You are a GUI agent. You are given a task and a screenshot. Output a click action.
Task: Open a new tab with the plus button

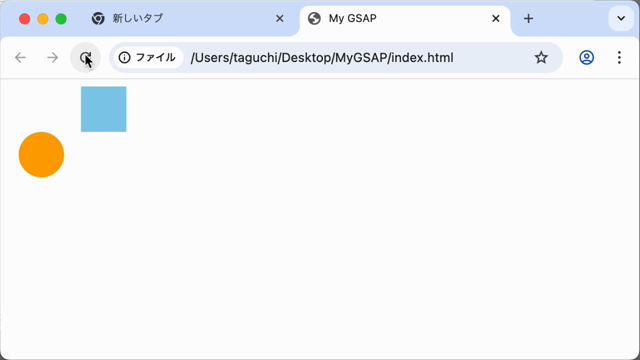(x=528, y=18)
